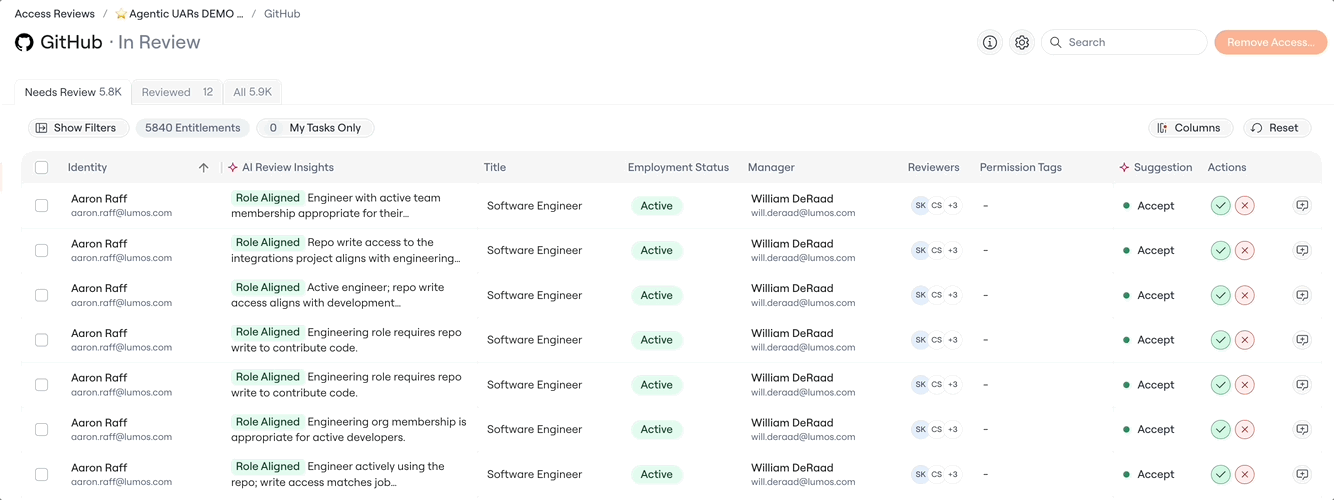Click the Reviewers column header

(933, 168)
